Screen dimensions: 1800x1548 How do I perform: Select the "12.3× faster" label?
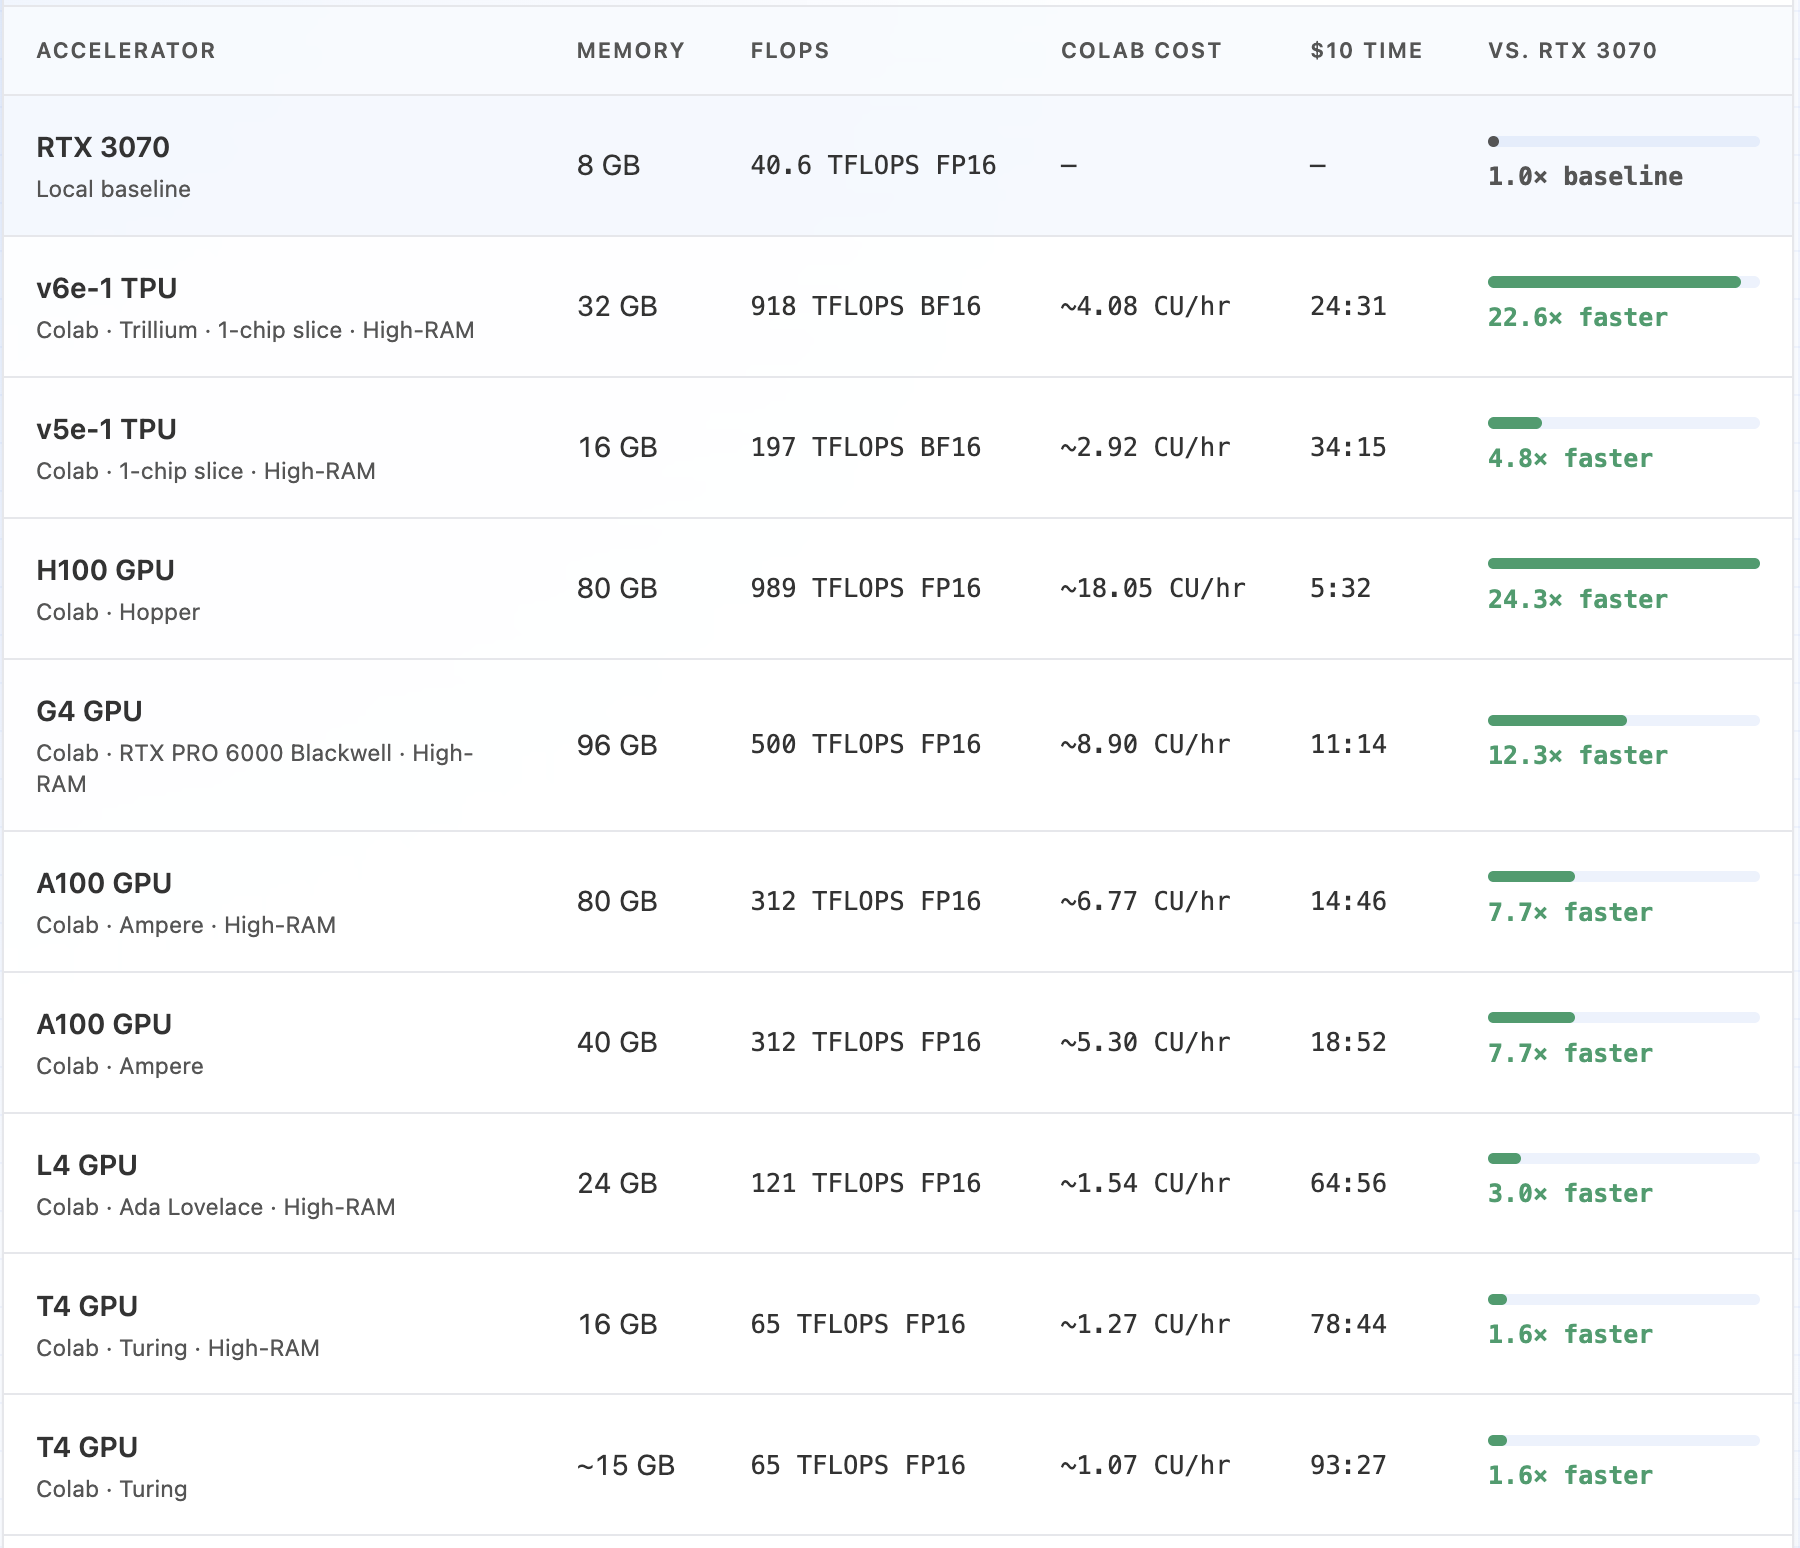(1577, 755)
